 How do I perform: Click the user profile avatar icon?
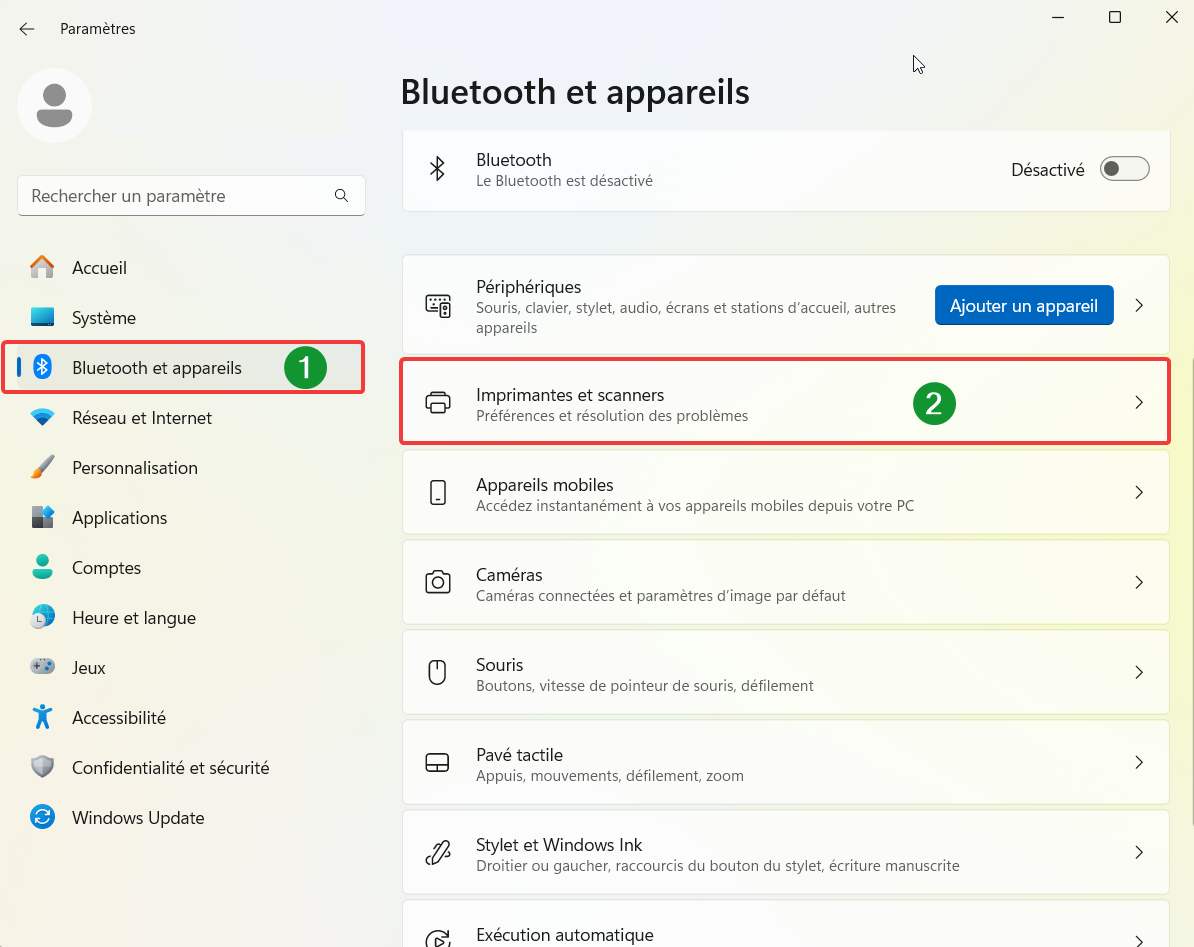pos(55,105)
